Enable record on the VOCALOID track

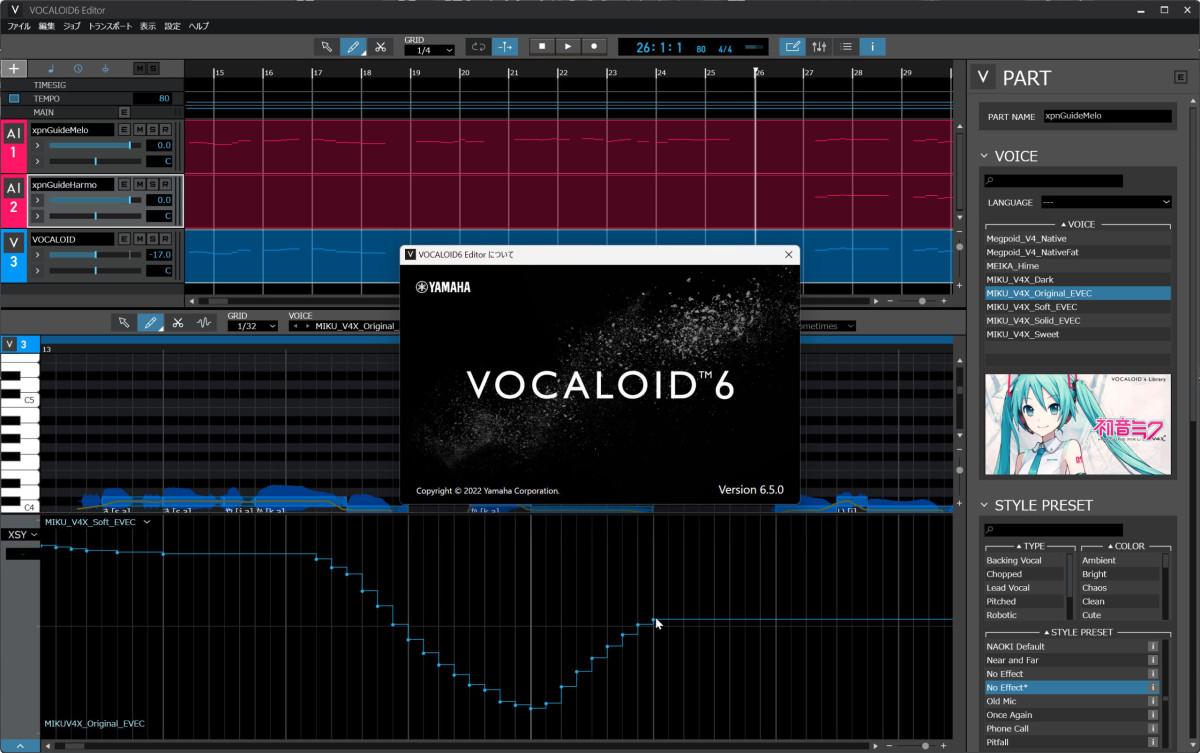tap(166, 239)
